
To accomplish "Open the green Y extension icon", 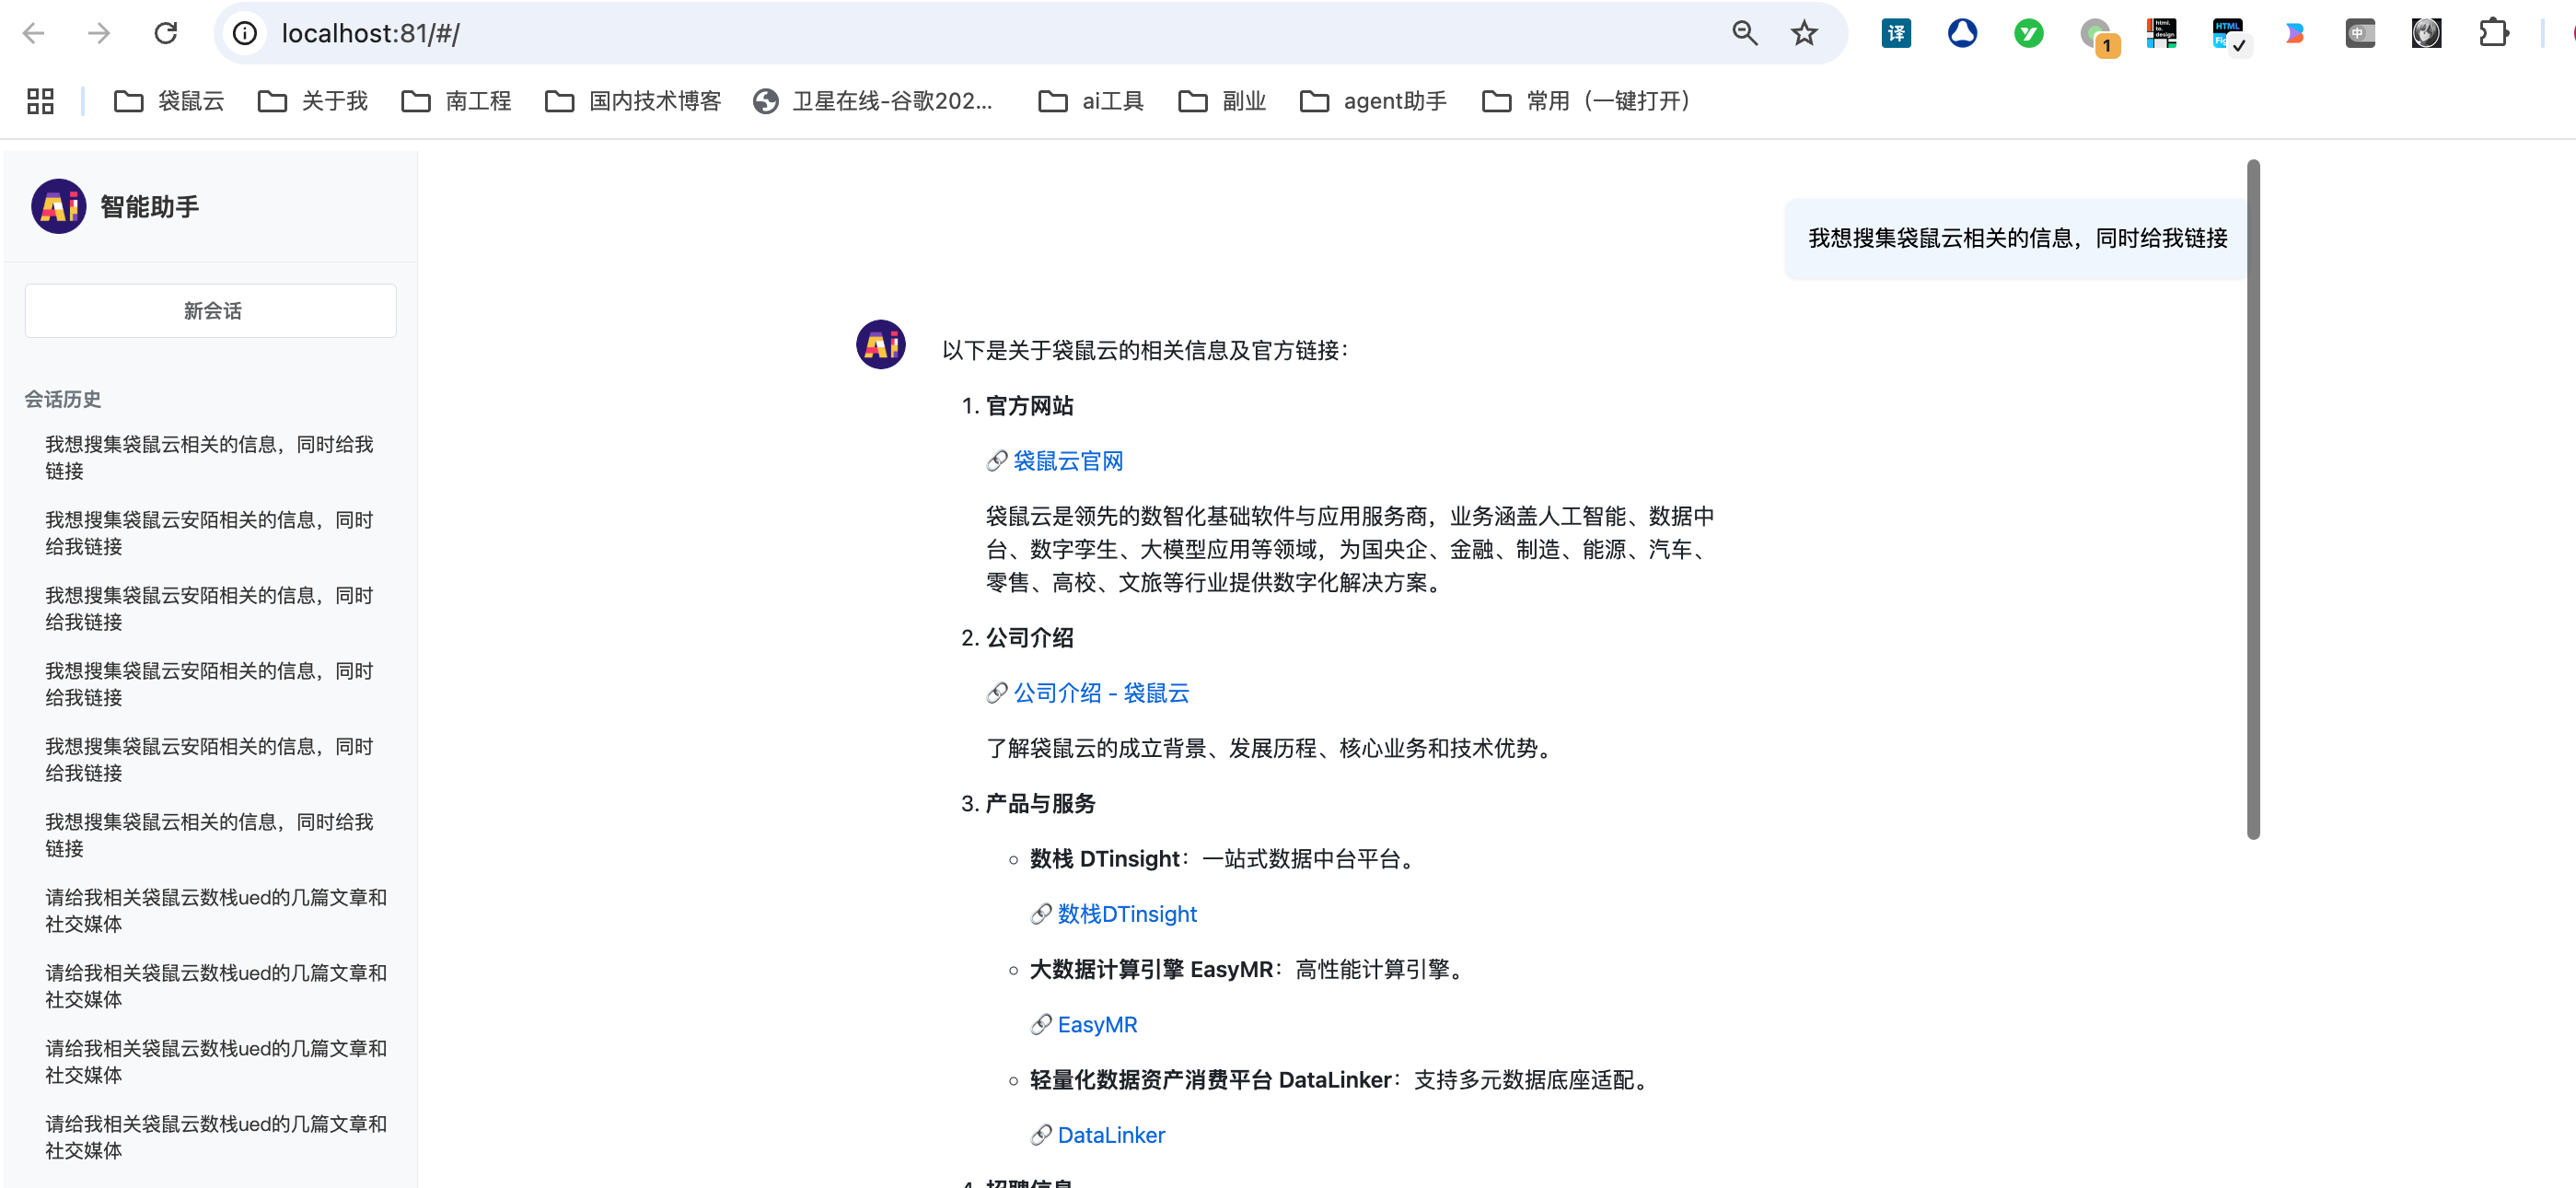I will pos(2029,33).
